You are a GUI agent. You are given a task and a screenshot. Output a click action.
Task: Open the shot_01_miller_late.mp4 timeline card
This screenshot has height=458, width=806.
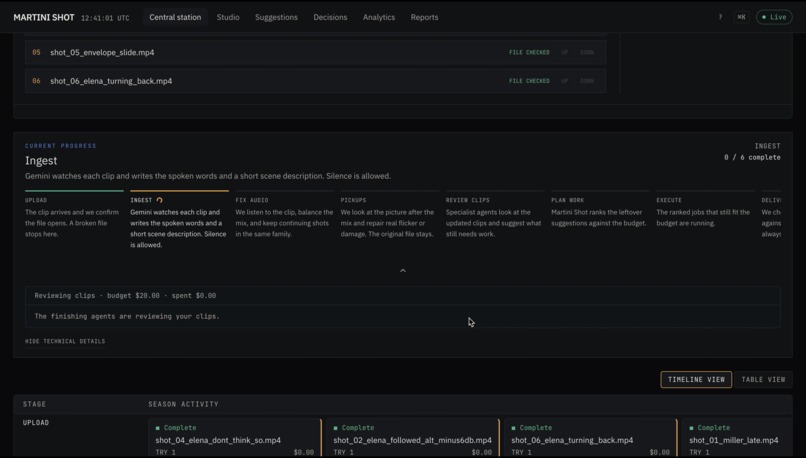click(x=737, y=438)
